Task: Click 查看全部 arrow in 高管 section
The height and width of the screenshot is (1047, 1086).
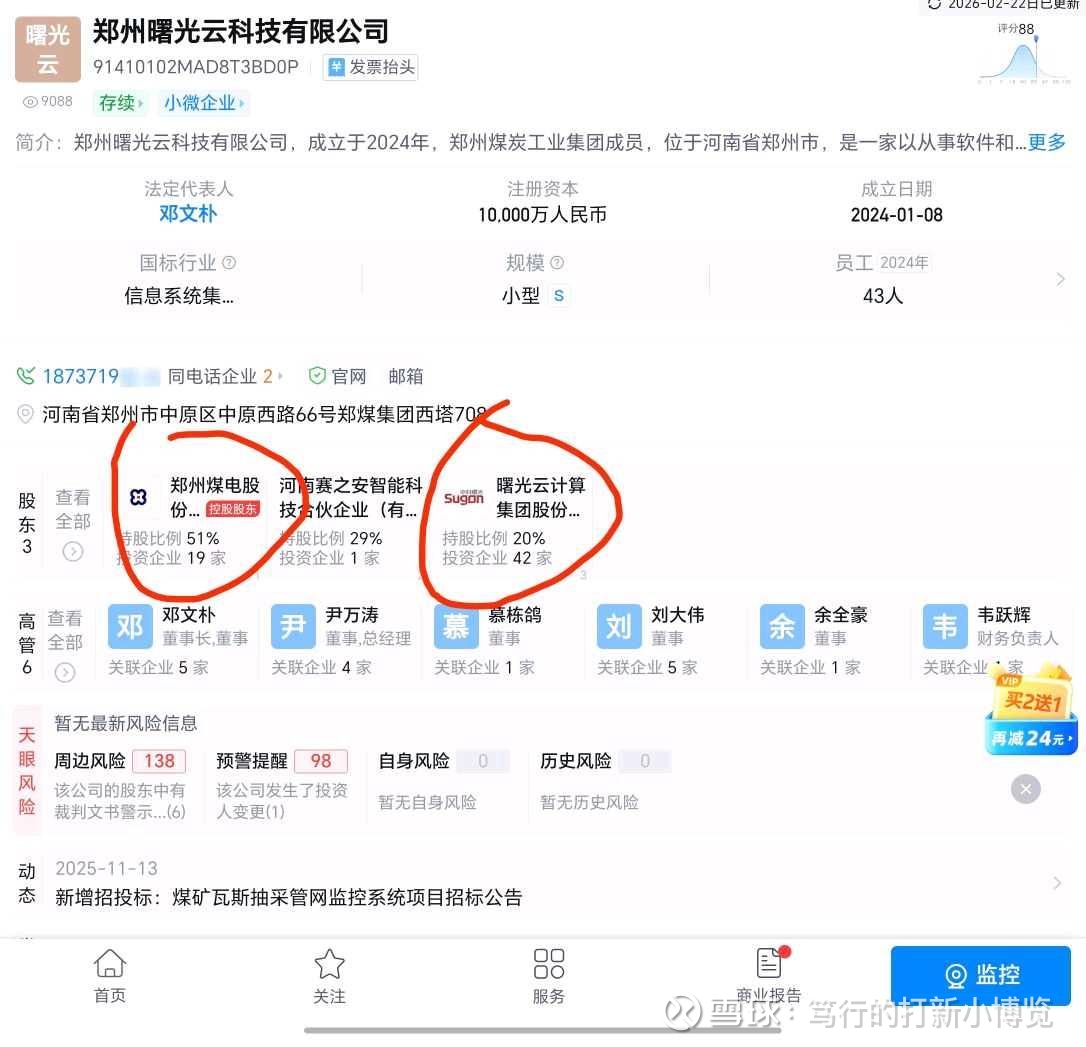Action: pyautogui.click(x=65, y=672)
